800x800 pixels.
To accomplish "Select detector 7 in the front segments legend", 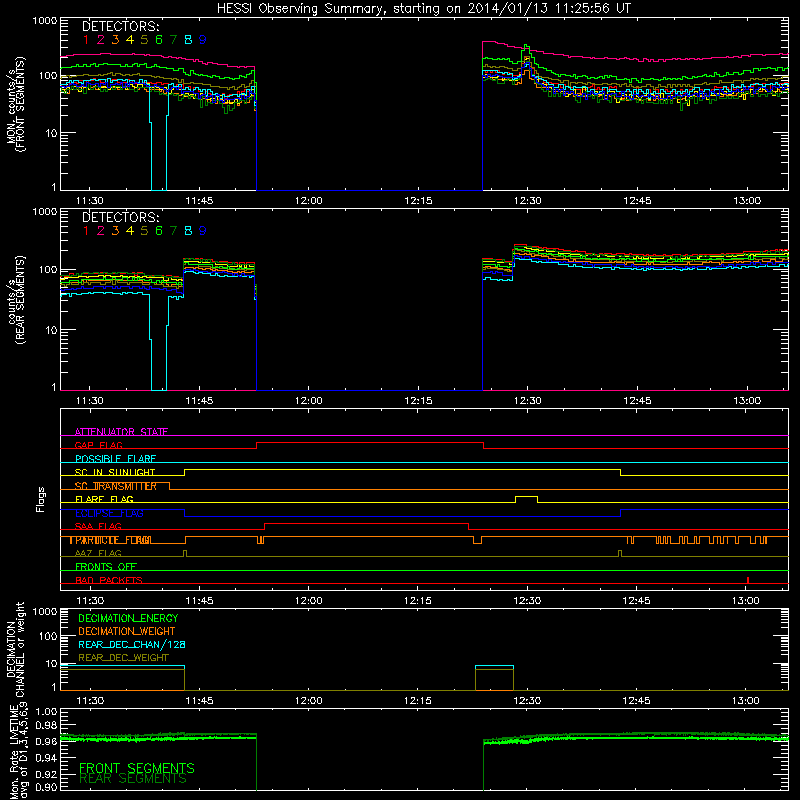I will 173,40.
